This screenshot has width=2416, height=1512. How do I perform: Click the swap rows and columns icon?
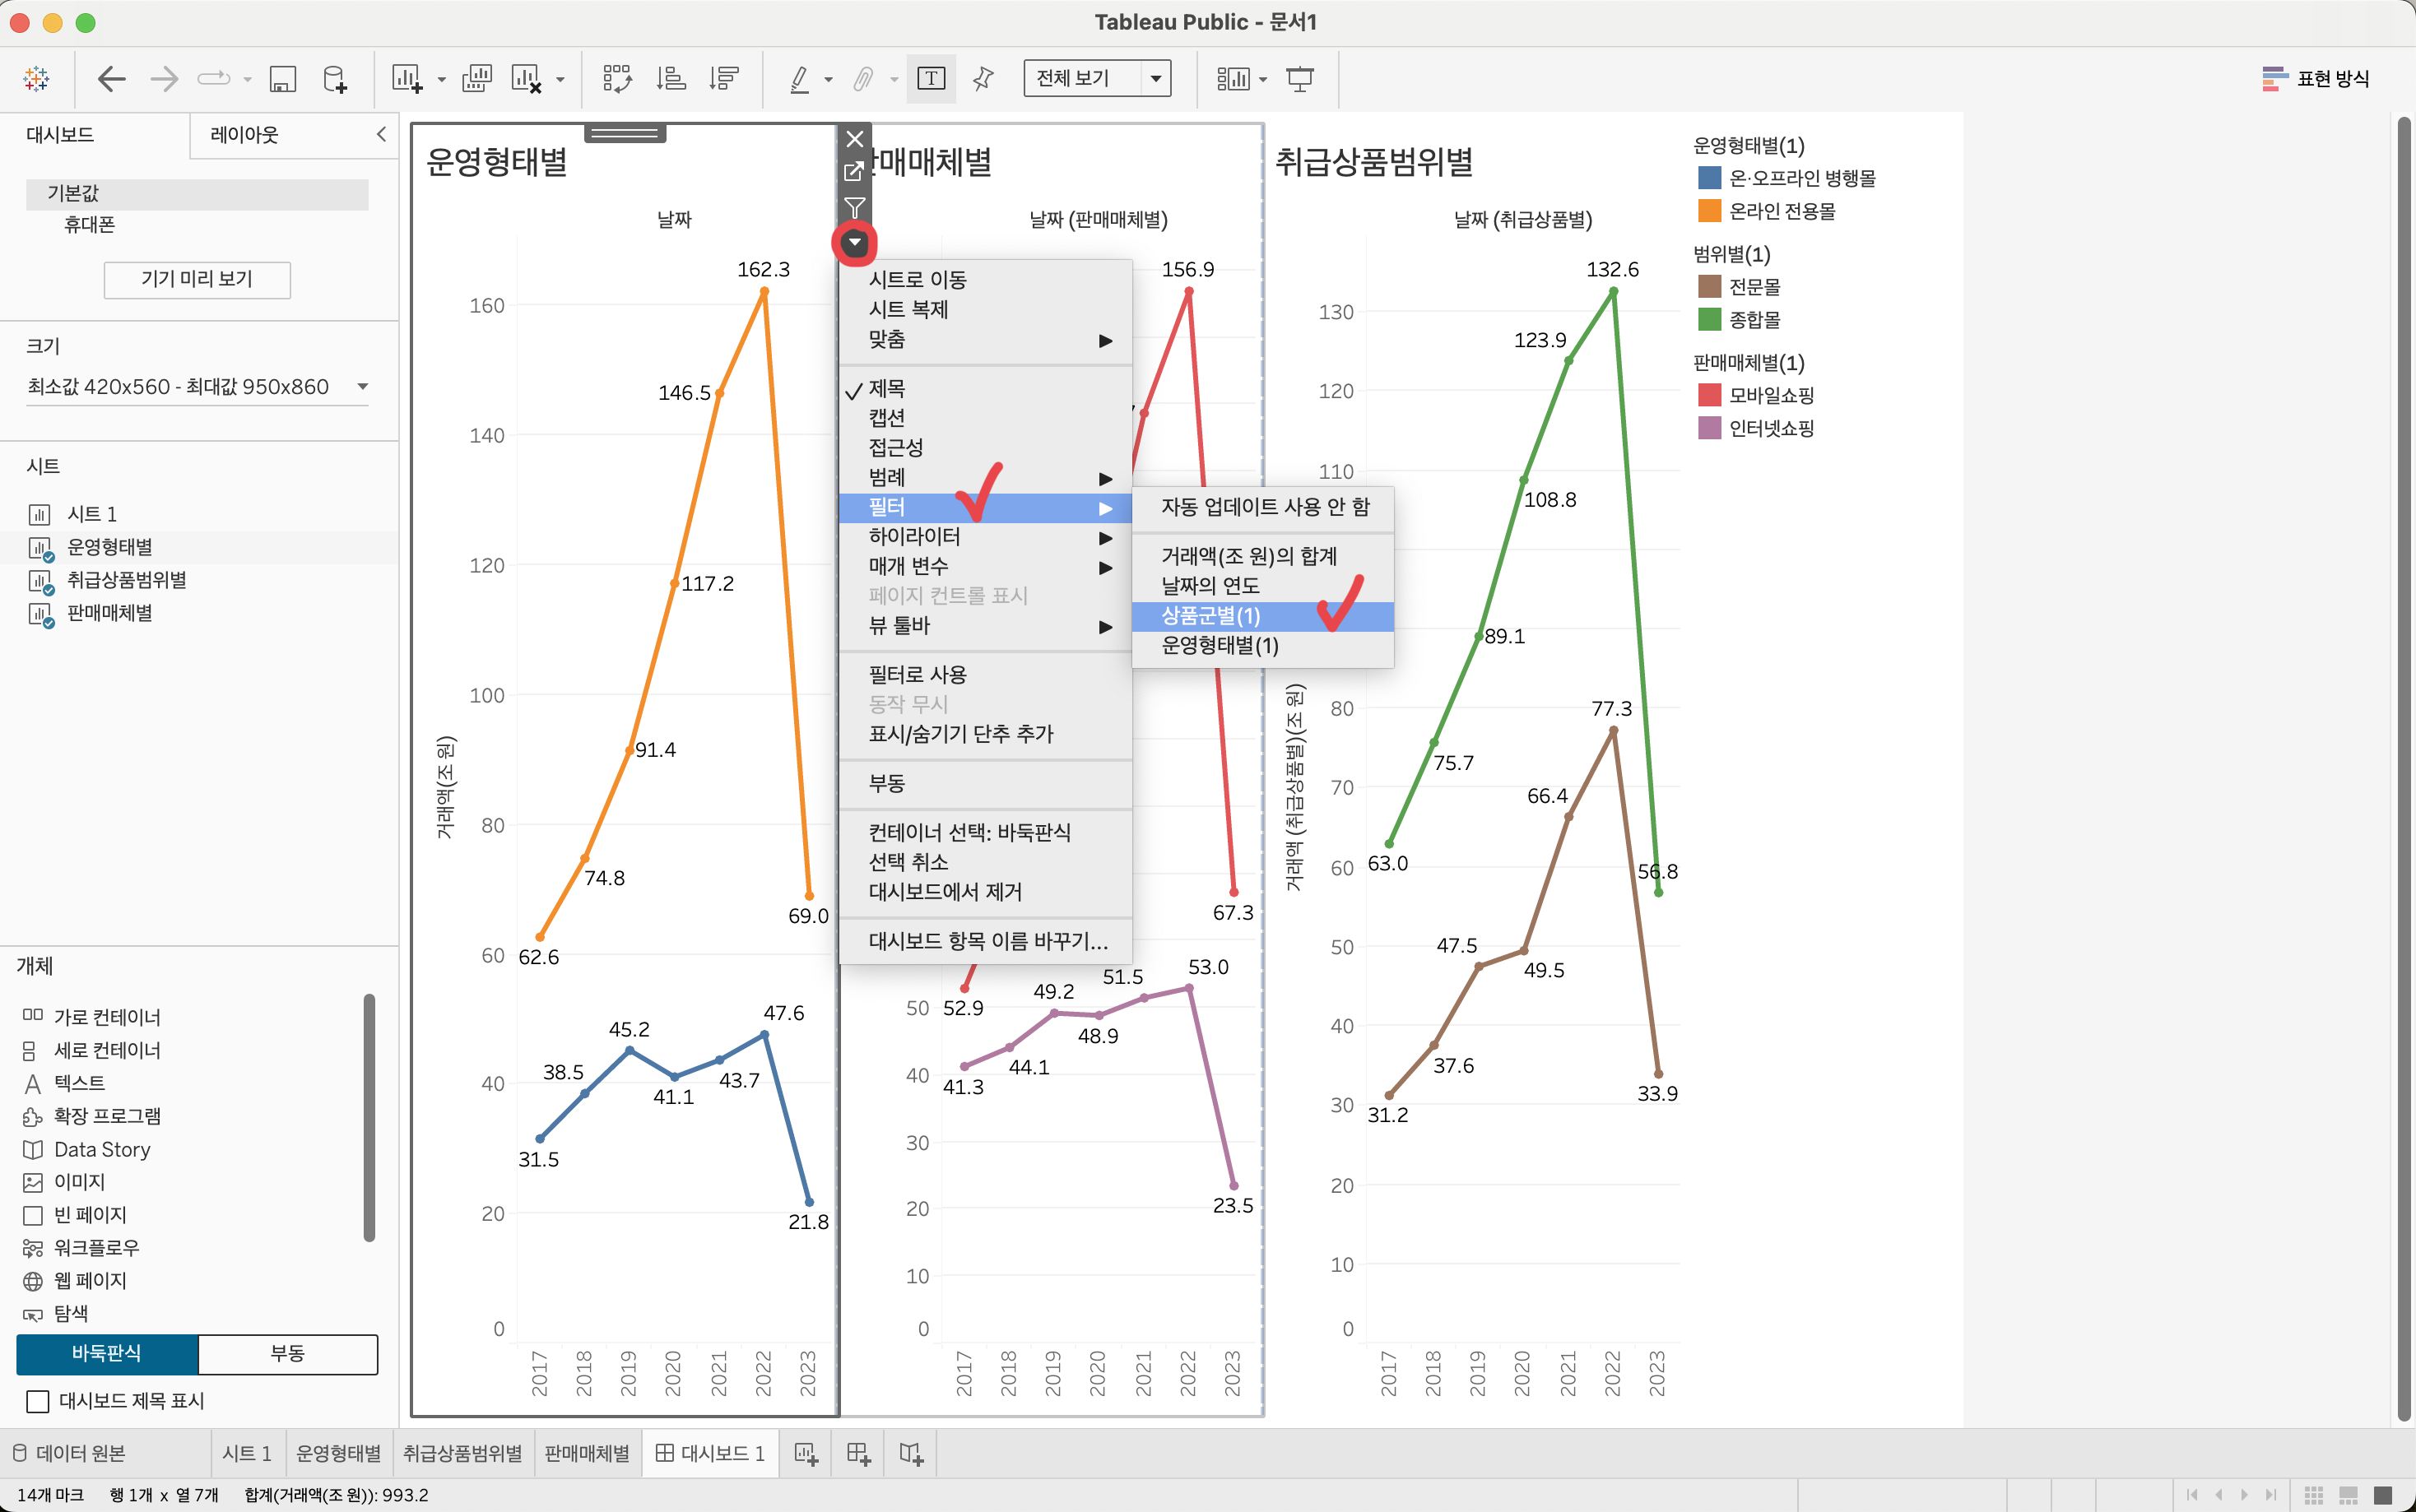coord(617,79)
